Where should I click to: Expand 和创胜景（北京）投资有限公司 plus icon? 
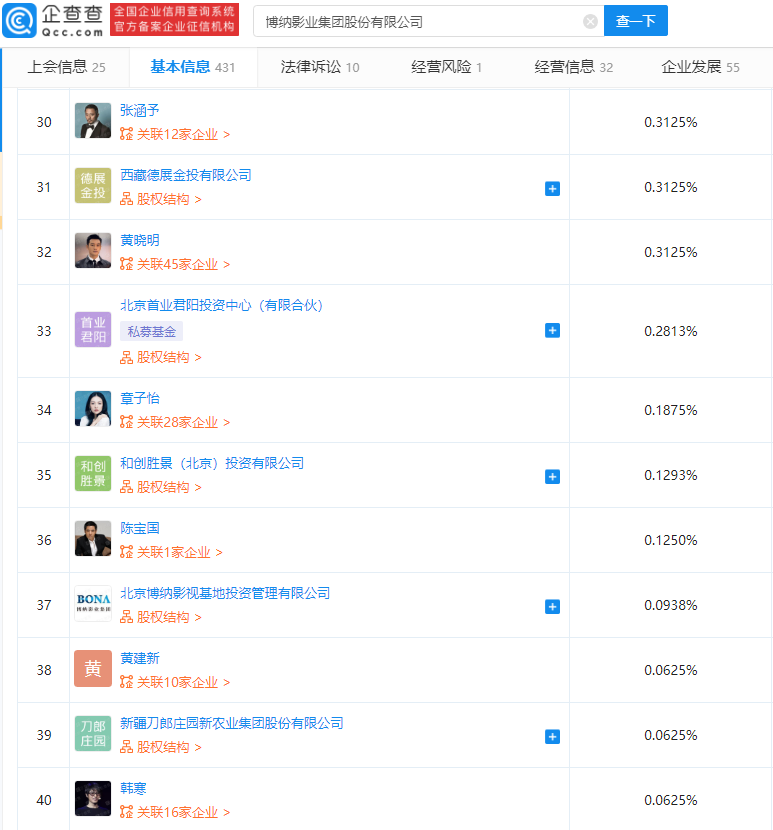coord(552,477)
